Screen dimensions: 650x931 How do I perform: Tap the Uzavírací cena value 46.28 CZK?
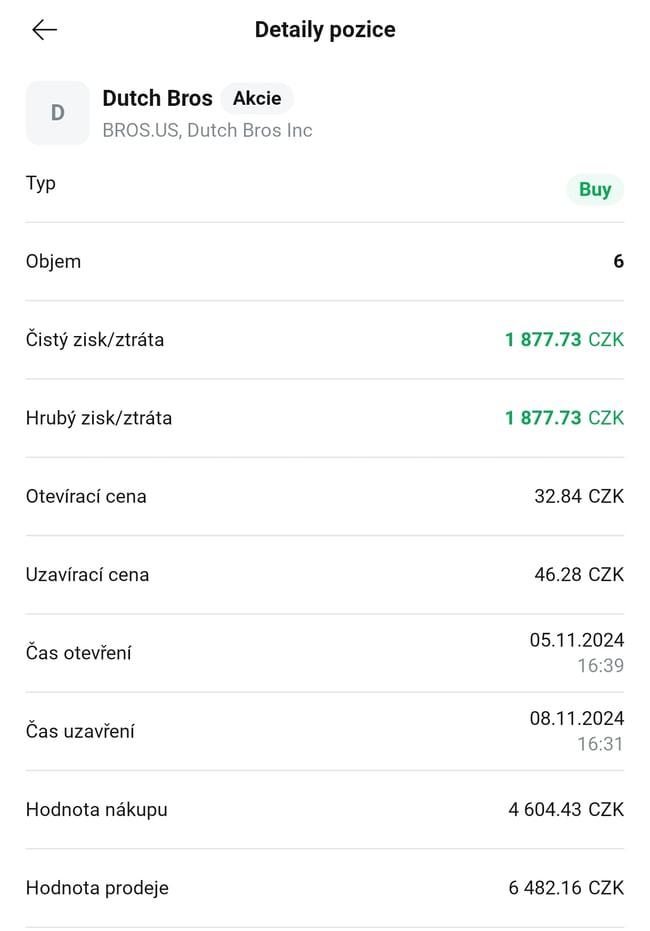pos(579,575)
